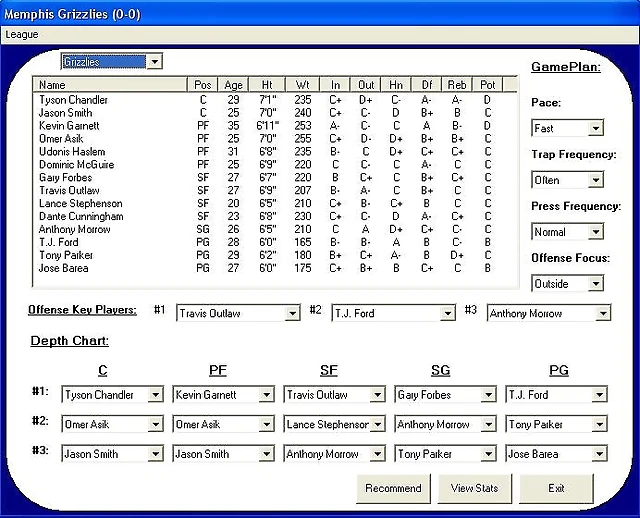
Task: Select Dante Cunningham row in roster
Action: click(274, 216)
